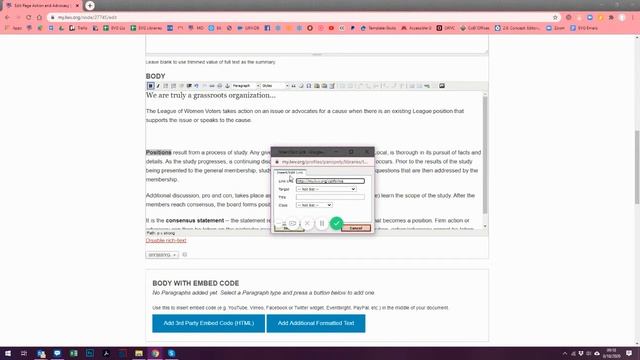
Task: Click the browser address bar
Action: tap(302, 18)
